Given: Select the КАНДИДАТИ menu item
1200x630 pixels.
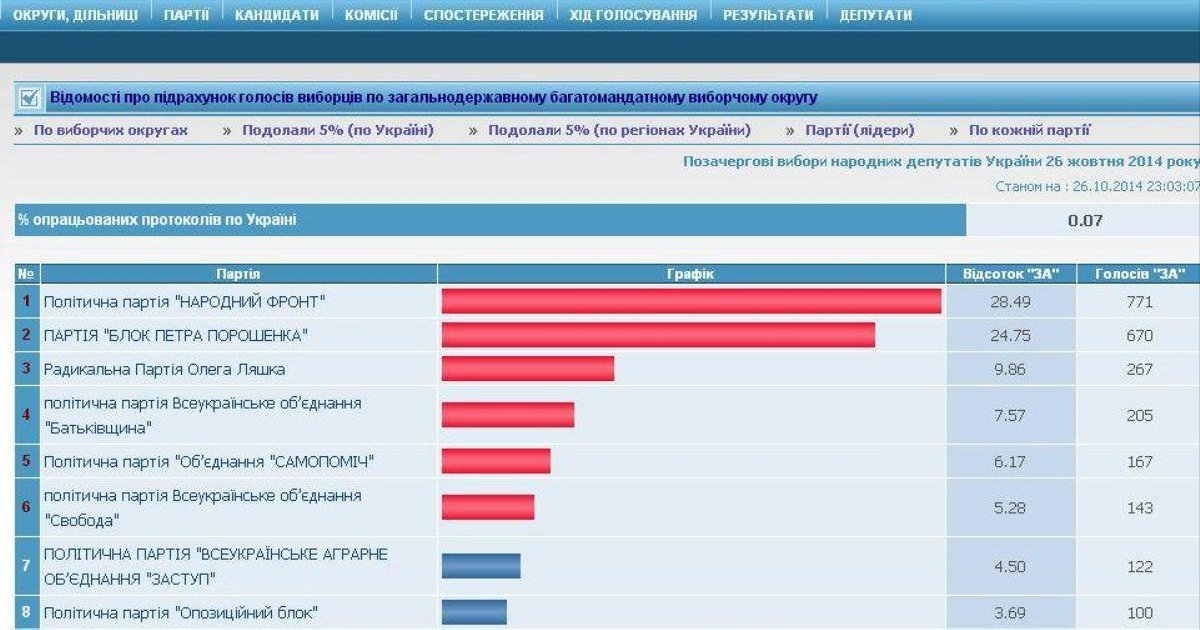Looking at the screenshot, I should click(276, 15).
